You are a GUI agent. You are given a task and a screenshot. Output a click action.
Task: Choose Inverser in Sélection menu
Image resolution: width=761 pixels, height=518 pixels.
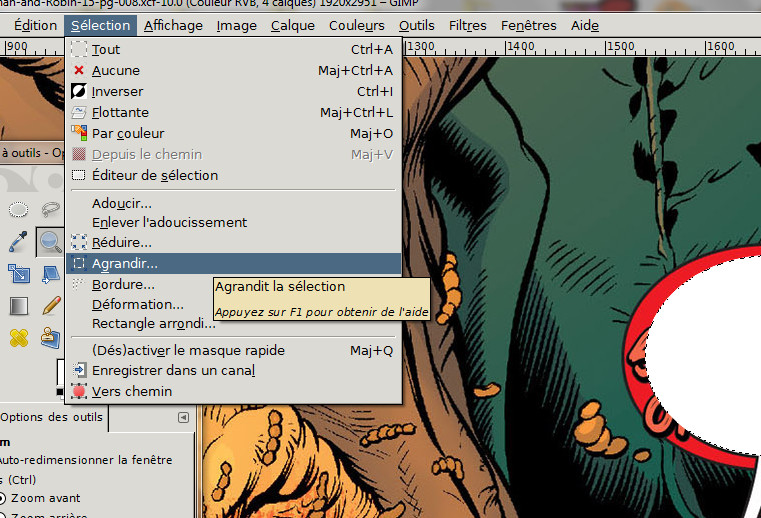point(233,91)
